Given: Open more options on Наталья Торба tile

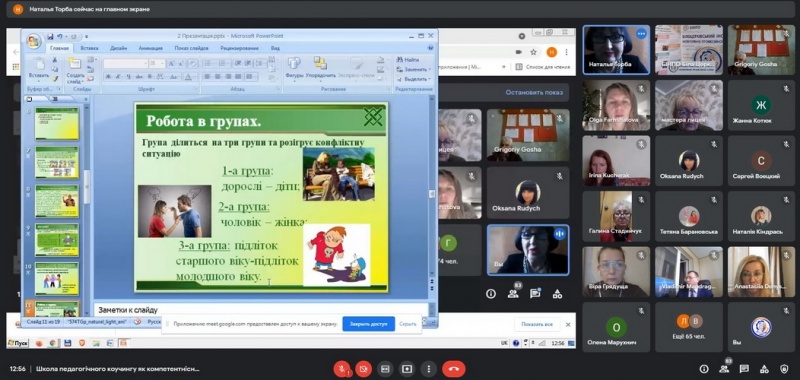Looking at the screenshot, I should pos(641,34).
